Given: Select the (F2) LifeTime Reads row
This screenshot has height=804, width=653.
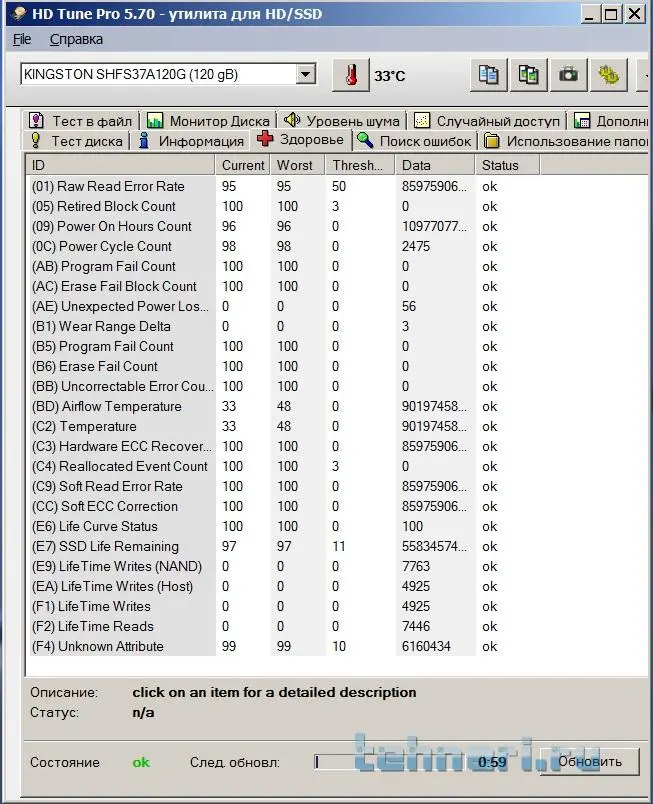Looking at the screenshot, I should point(336,626).
